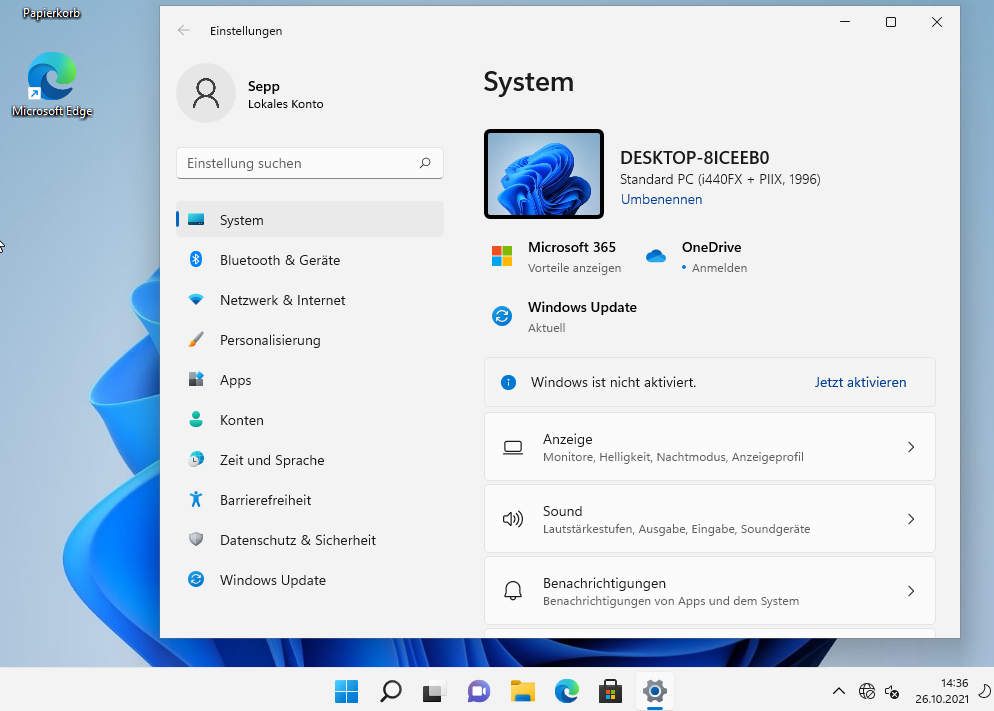The height and width of the screenshot is (711, 994).
Task: Click the network globe tray icon
Action: (867, 691)
